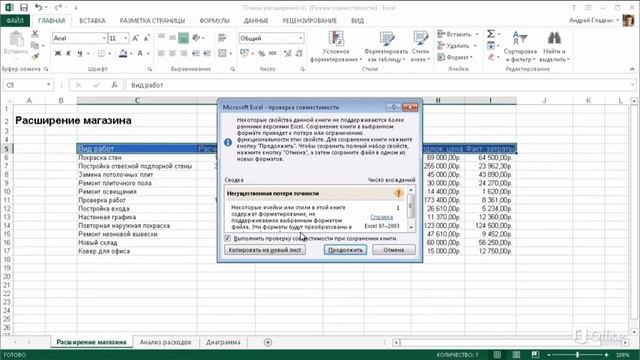This screenshot has width=640, height=360.
Task: Open the ВСТАВКА ribbon tab
Action: pyautogui.click(x=92, y=20)
